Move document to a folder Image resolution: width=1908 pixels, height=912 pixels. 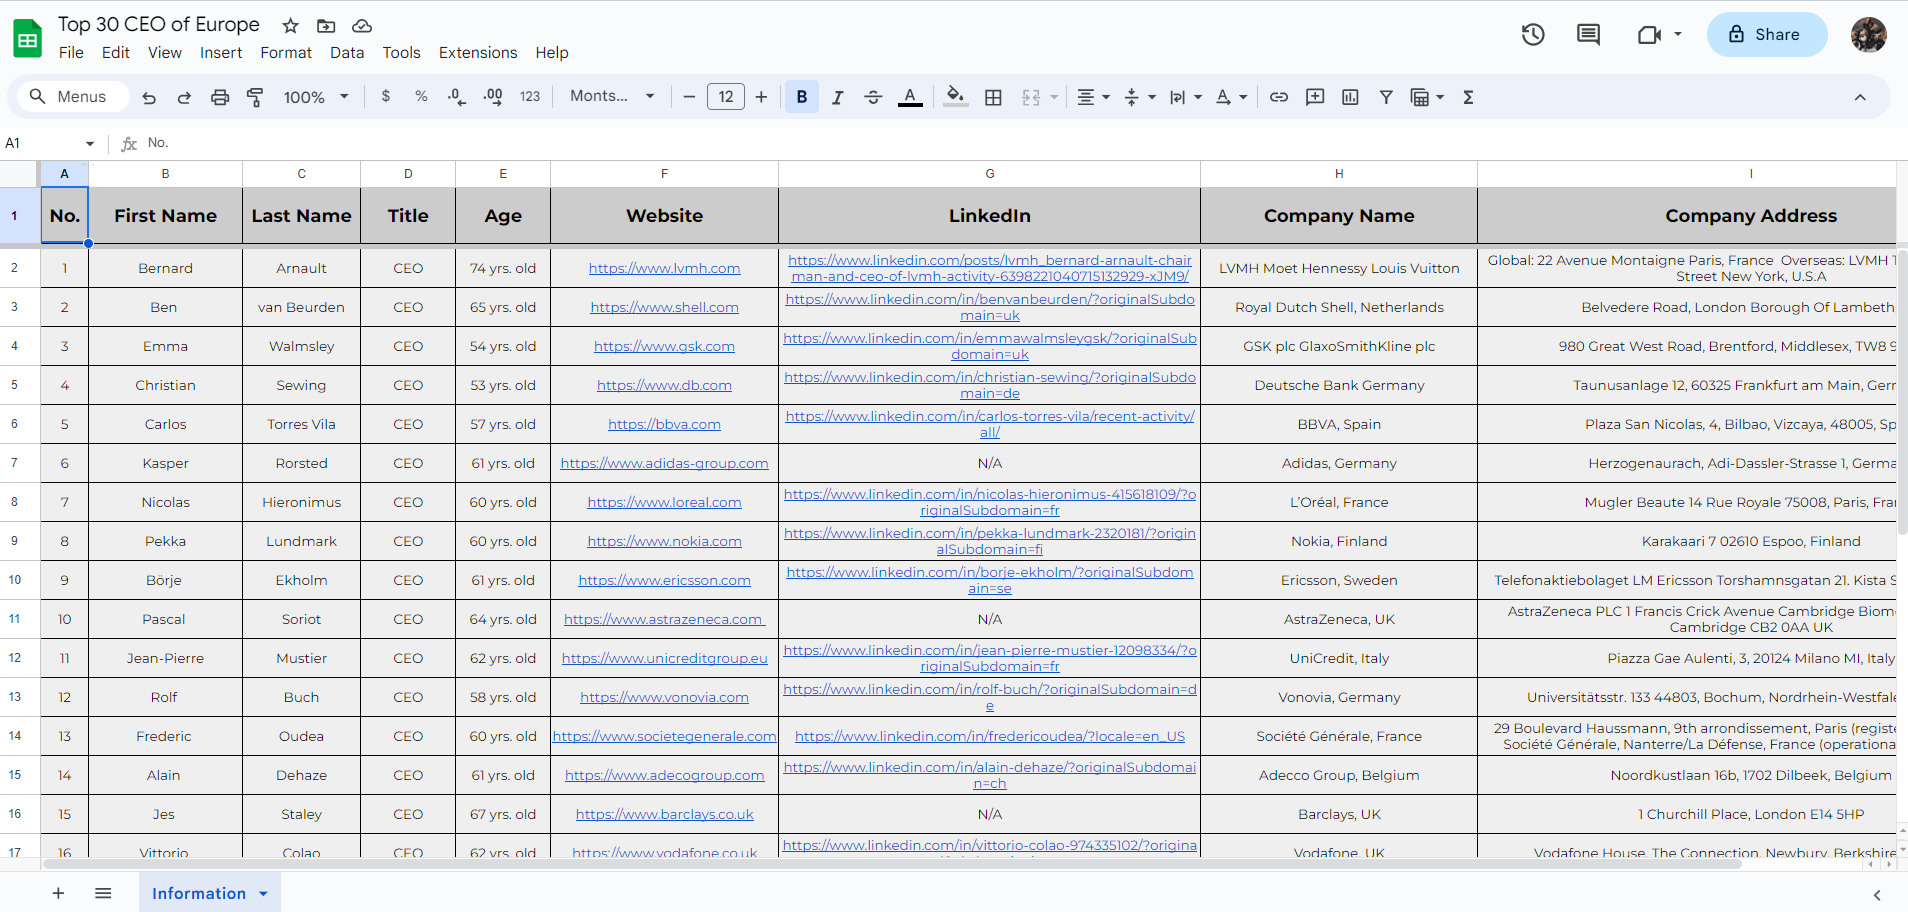tap(326, 26)
